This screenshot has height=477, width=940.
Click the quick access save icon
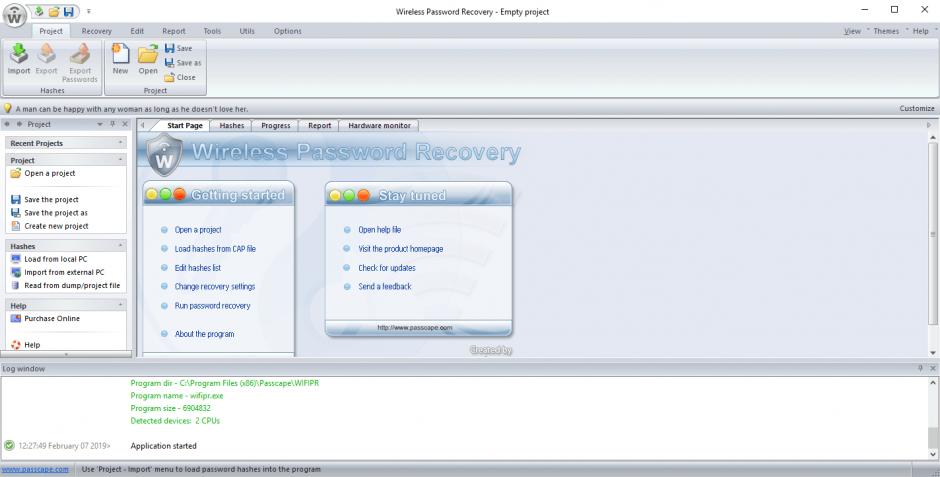pos(69,11)
